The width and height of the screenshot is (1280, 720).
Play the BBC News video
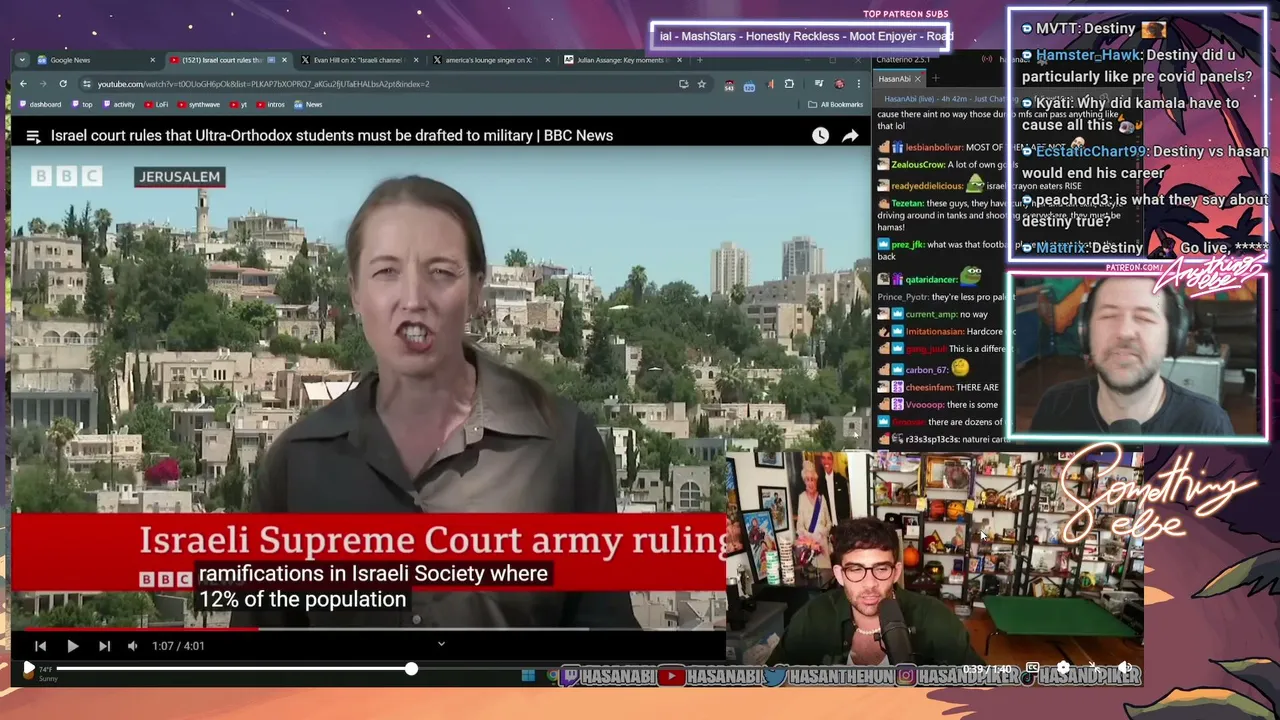tap(72, 646)
